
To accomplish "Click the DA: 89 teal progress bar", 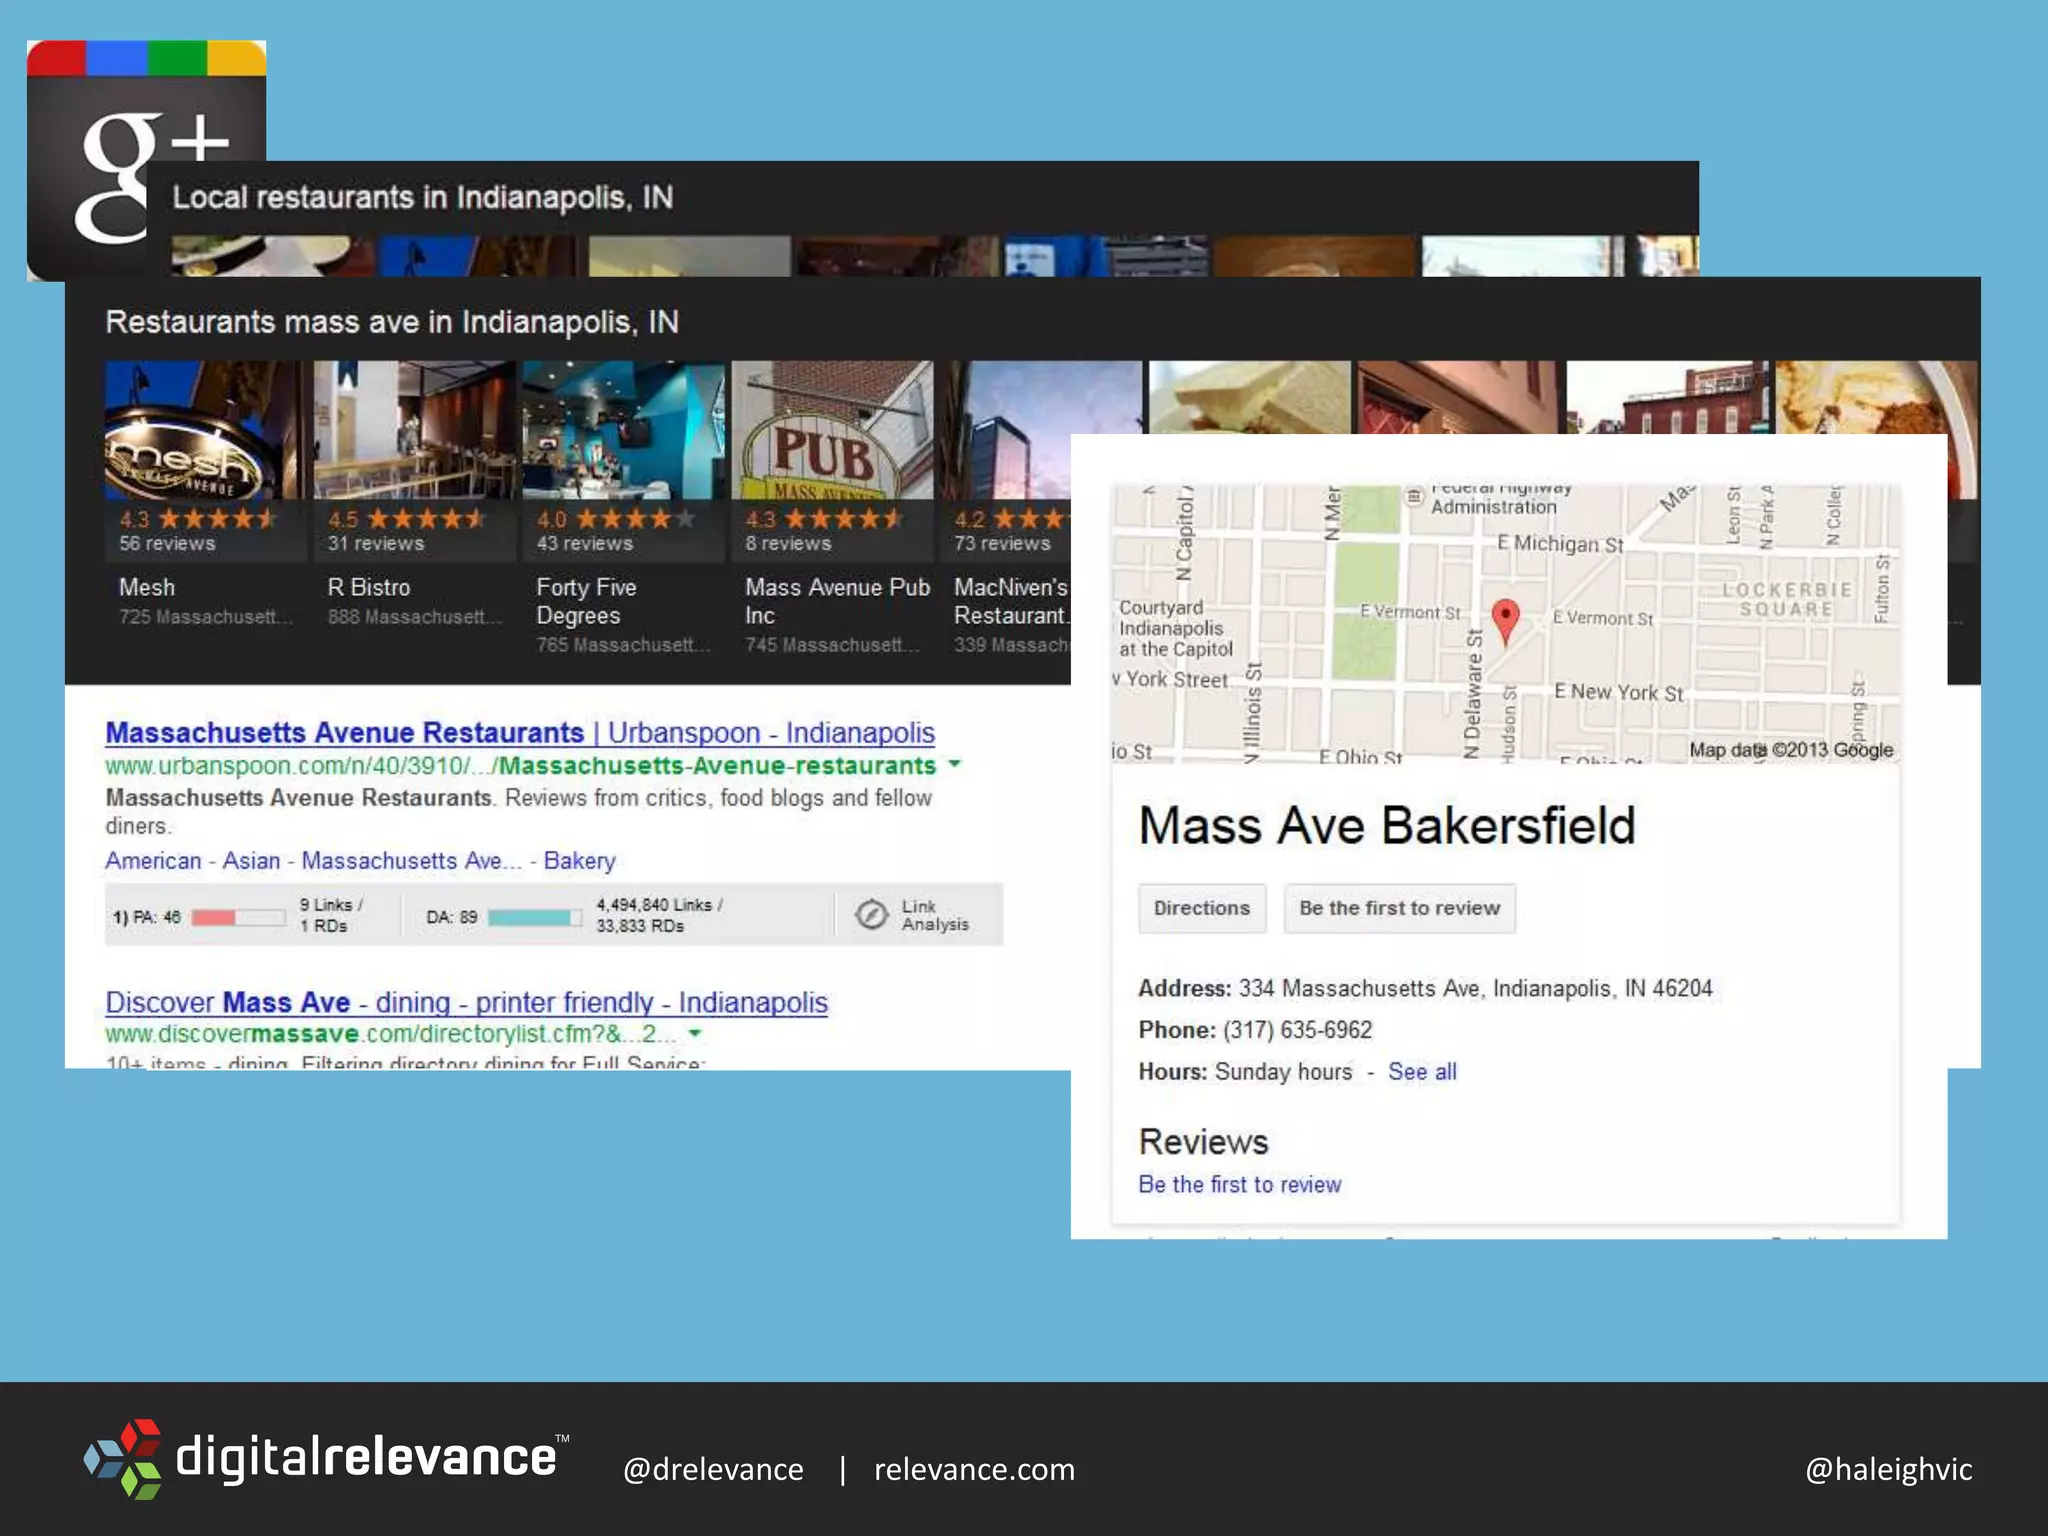I will coord(535,917).
